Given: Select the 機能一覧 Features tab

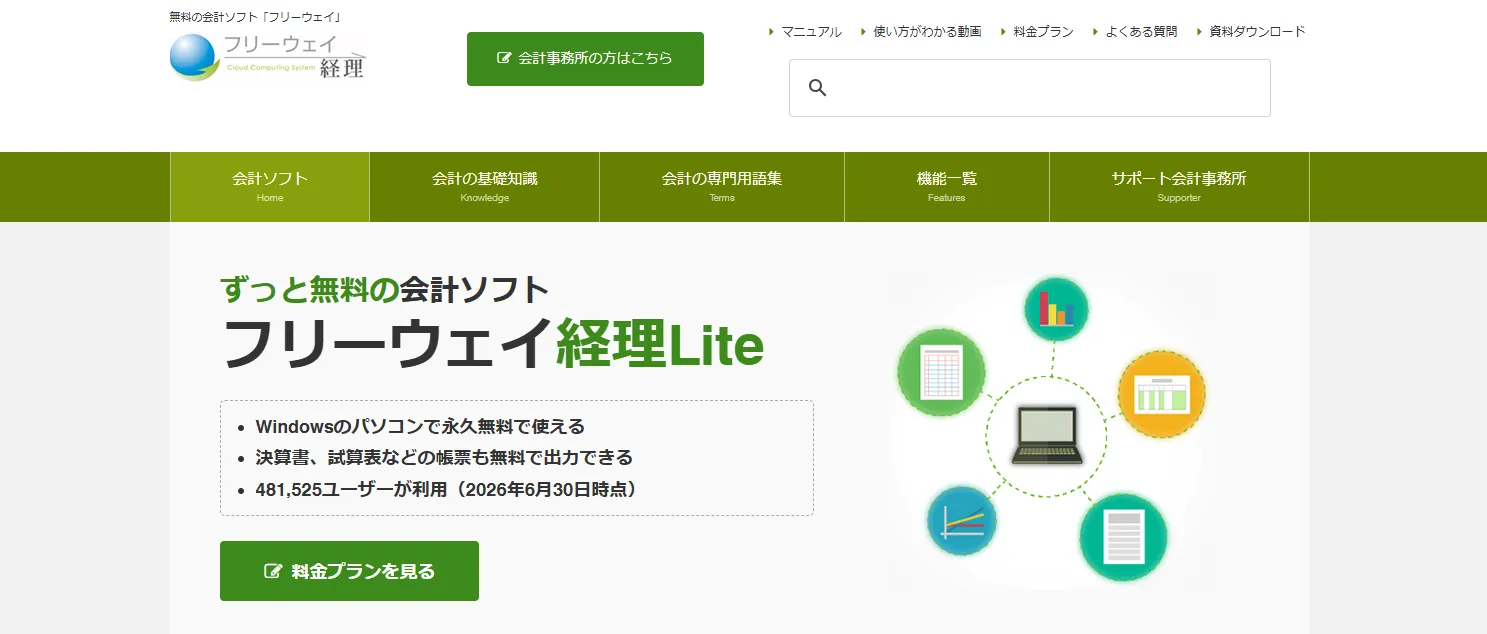Looking at the screenshot, I should pos(947,187).
